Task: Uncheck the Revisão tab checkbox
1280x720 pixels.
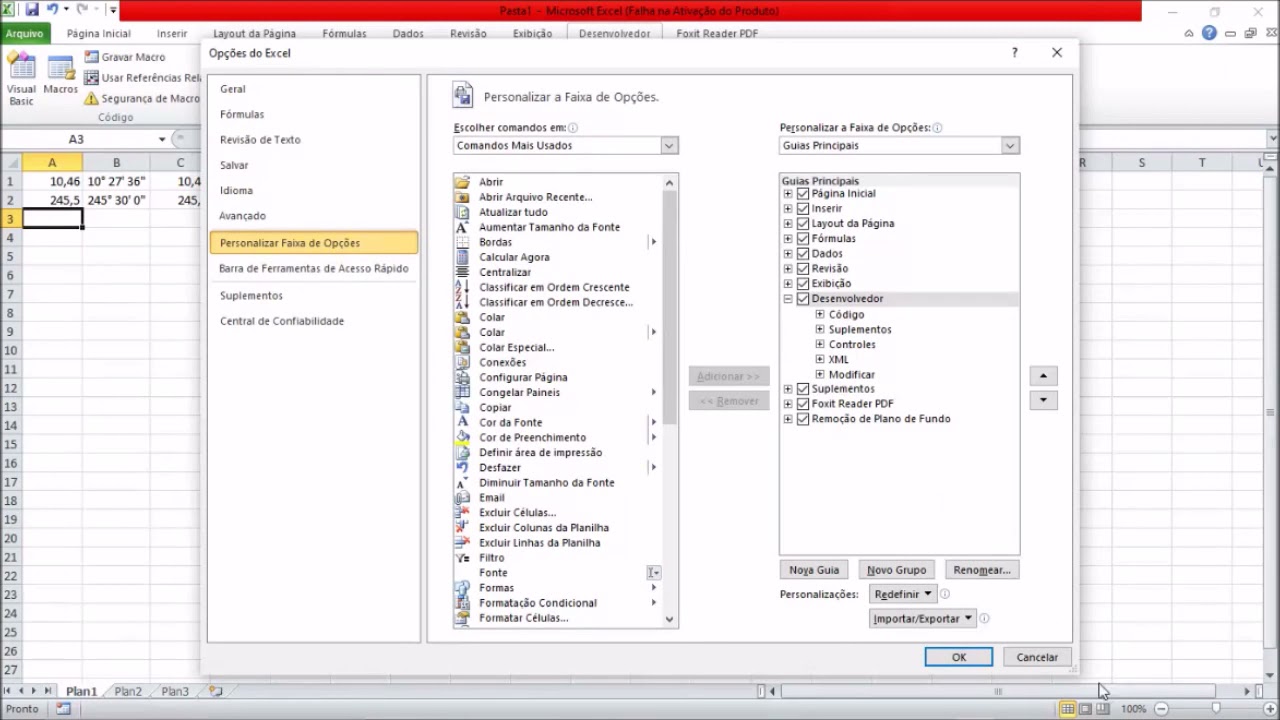Action: pyautogui.click(x=803, y=268)
